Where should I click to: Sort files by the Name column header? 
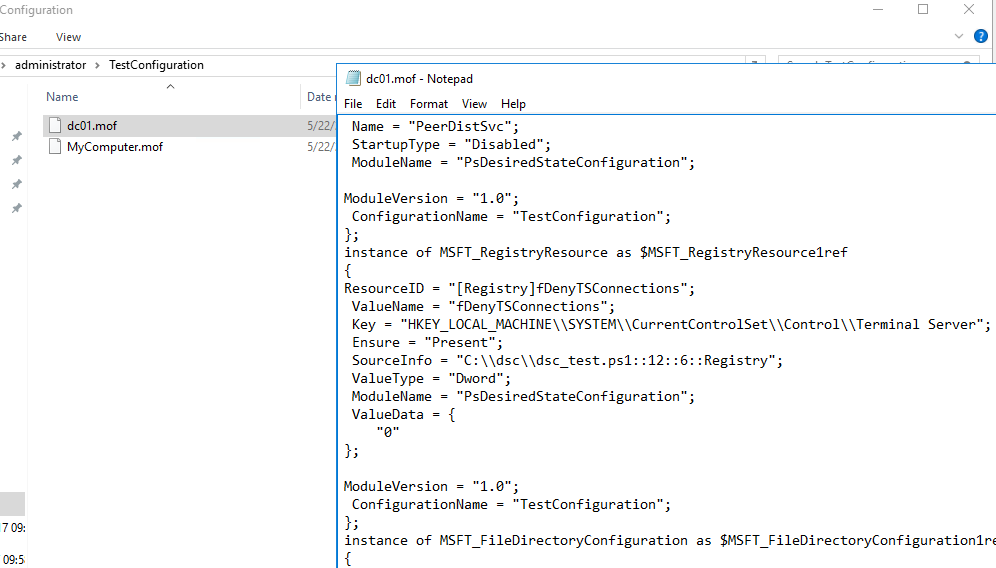[x=62, y=97]
